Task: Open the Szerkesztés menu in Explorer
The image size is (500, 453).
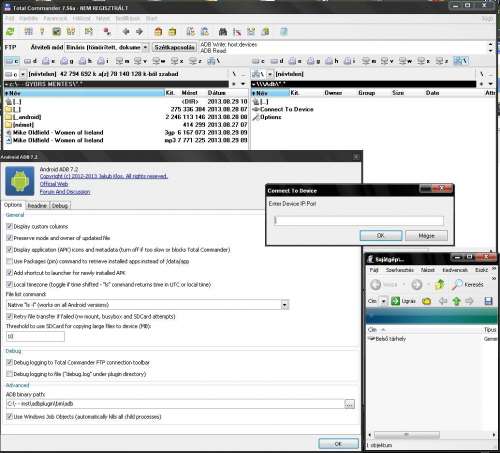Action: [400, 270]
